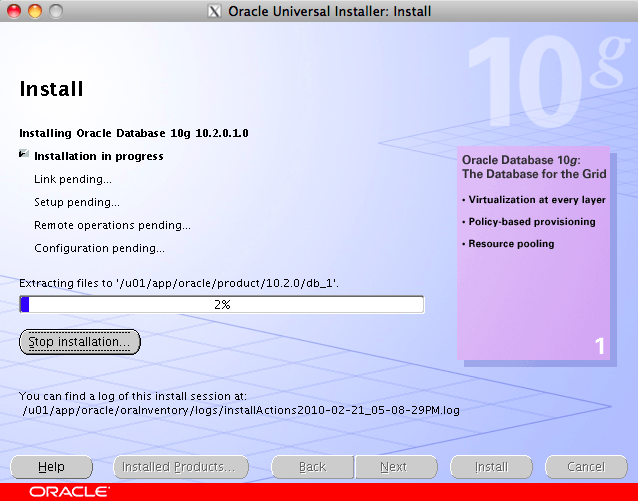Screen dimensions: 638x501
Task: Click the red close window button
Action: 13,12
